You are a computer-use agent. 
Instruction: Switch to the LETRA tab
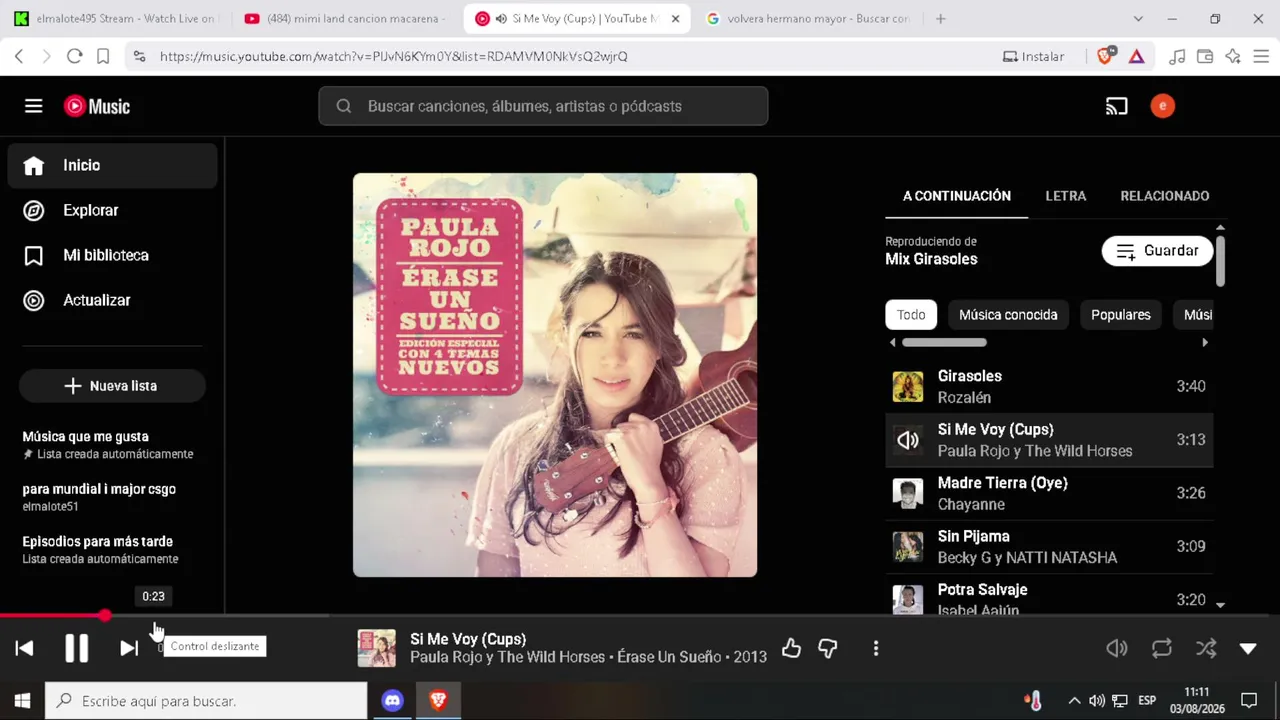pos(1066,196)
